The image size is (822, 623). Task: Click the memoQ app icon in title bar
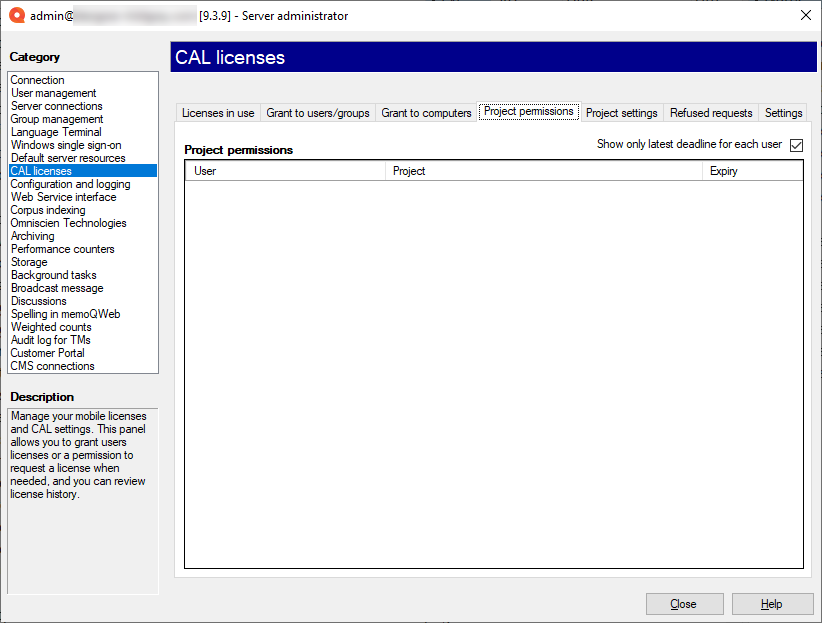(16, 15)
